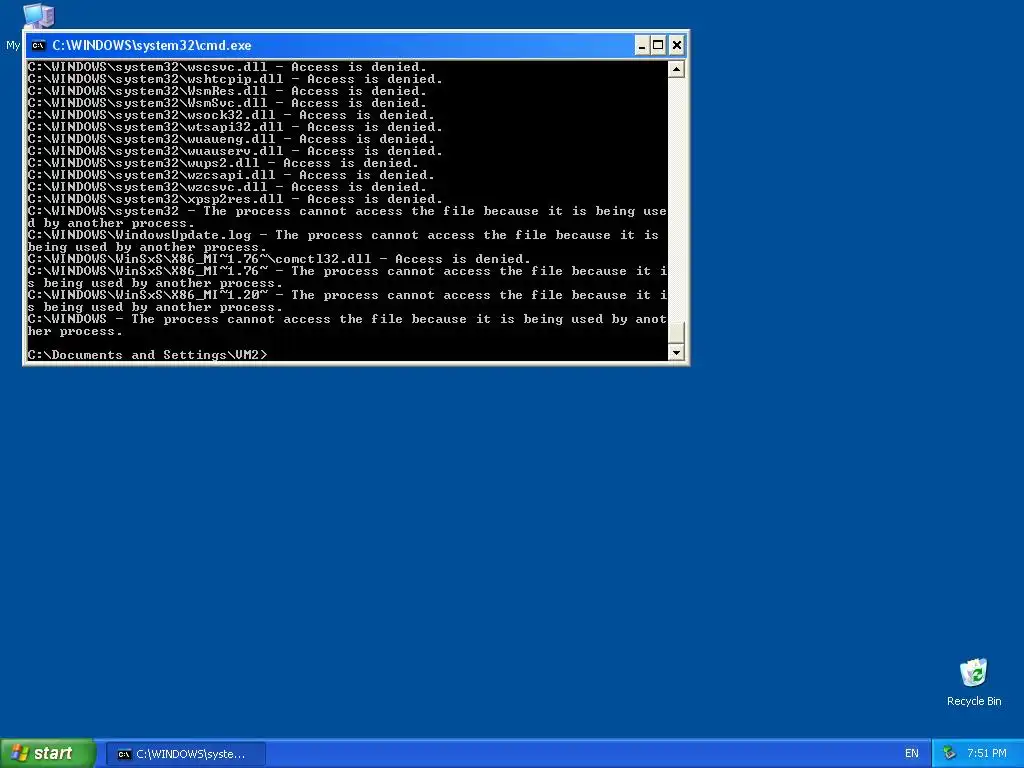This screenshot has width=1024, height=768.
Task: Click the wscsvc.dll access denied line
Action: [x=227, y=67]
